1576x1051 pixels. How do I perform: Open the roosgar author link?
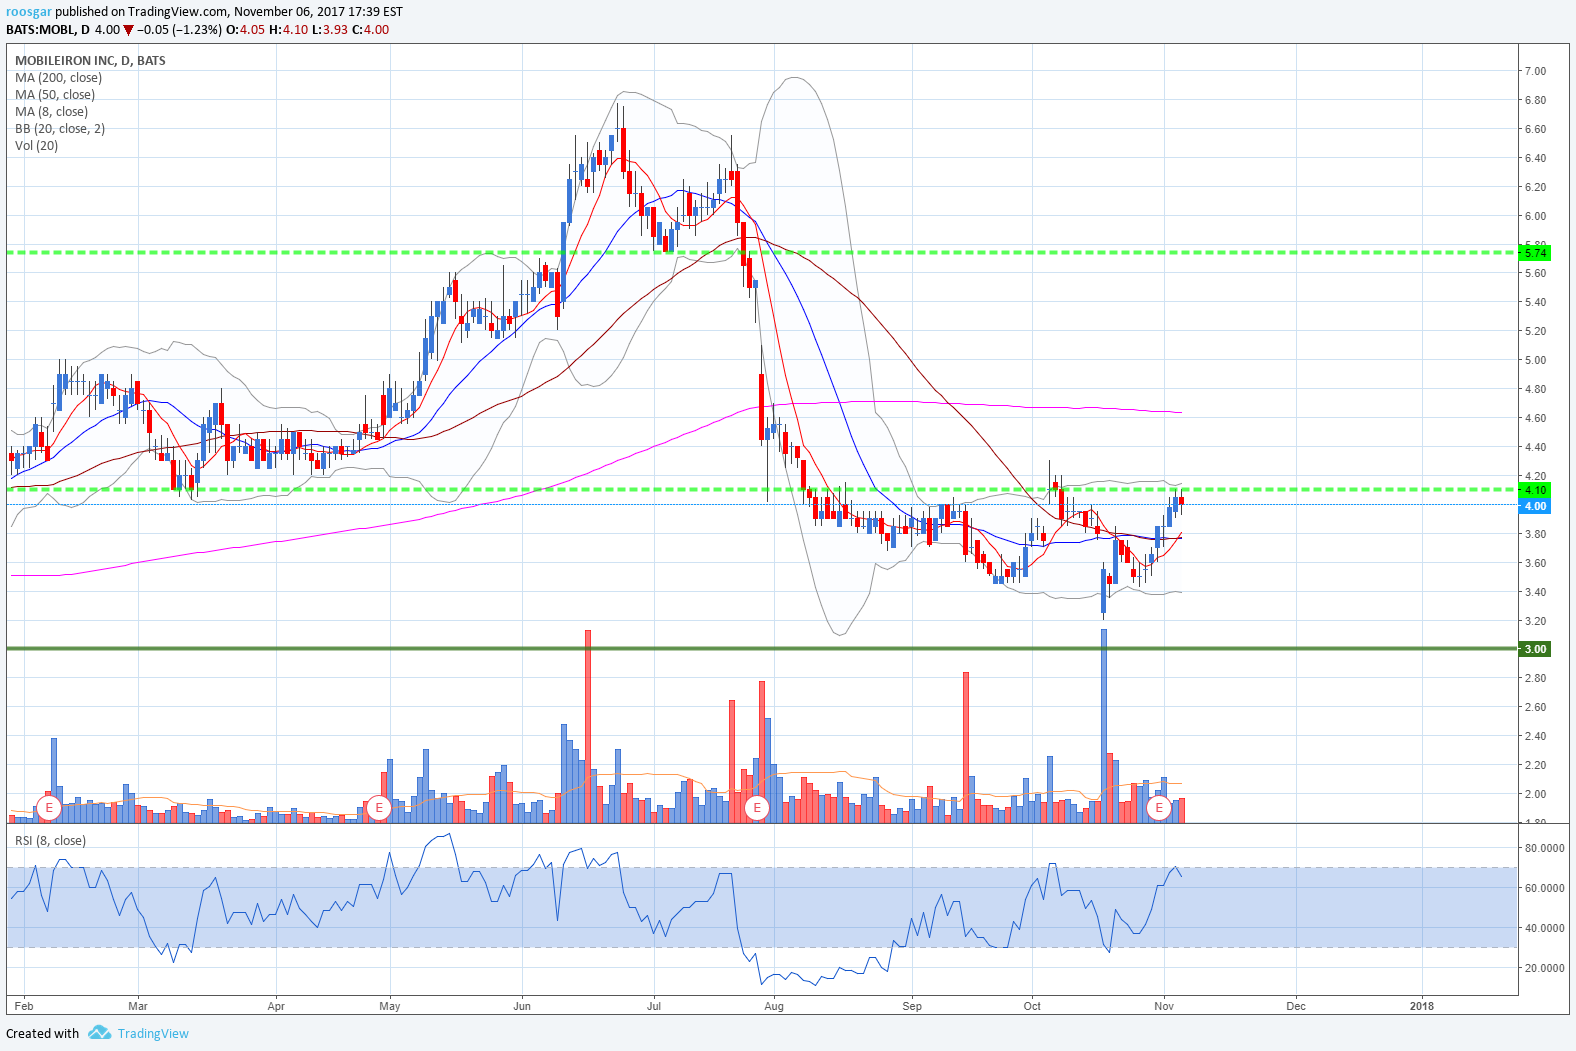29,12
